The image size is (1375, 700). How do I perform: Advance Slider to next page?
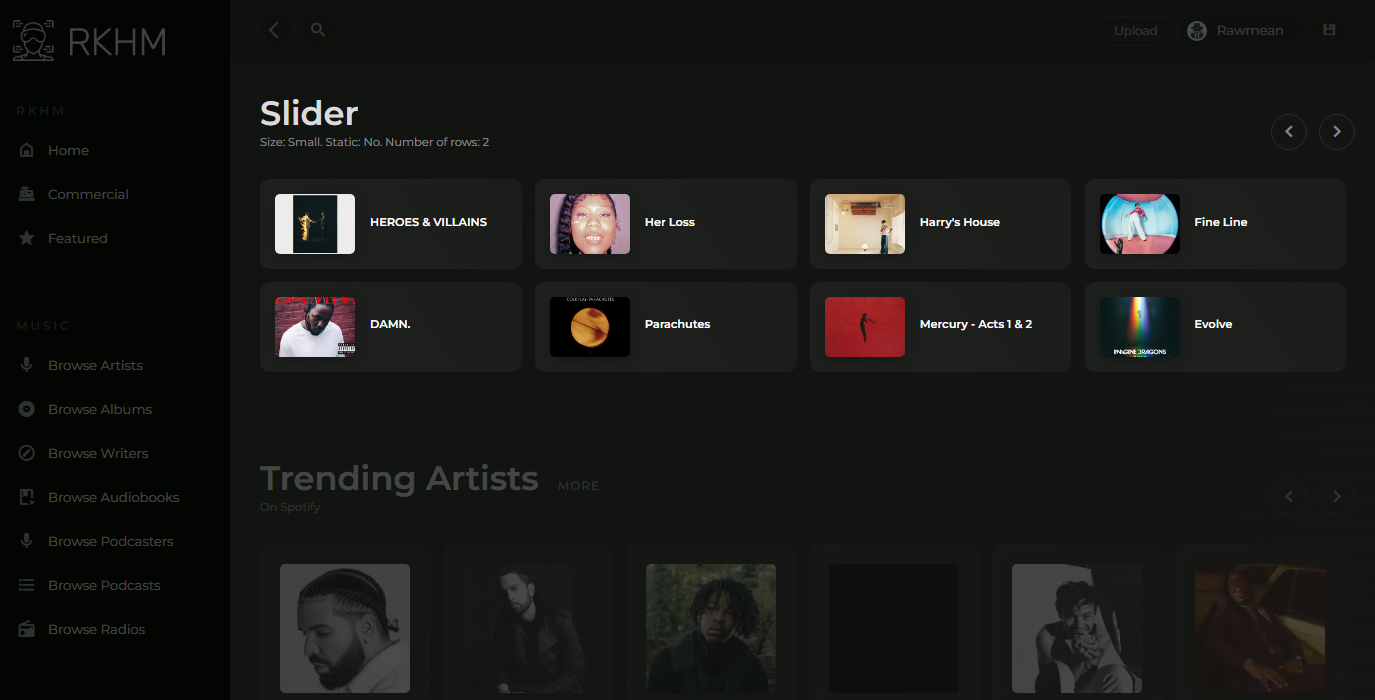(1337, 131)
